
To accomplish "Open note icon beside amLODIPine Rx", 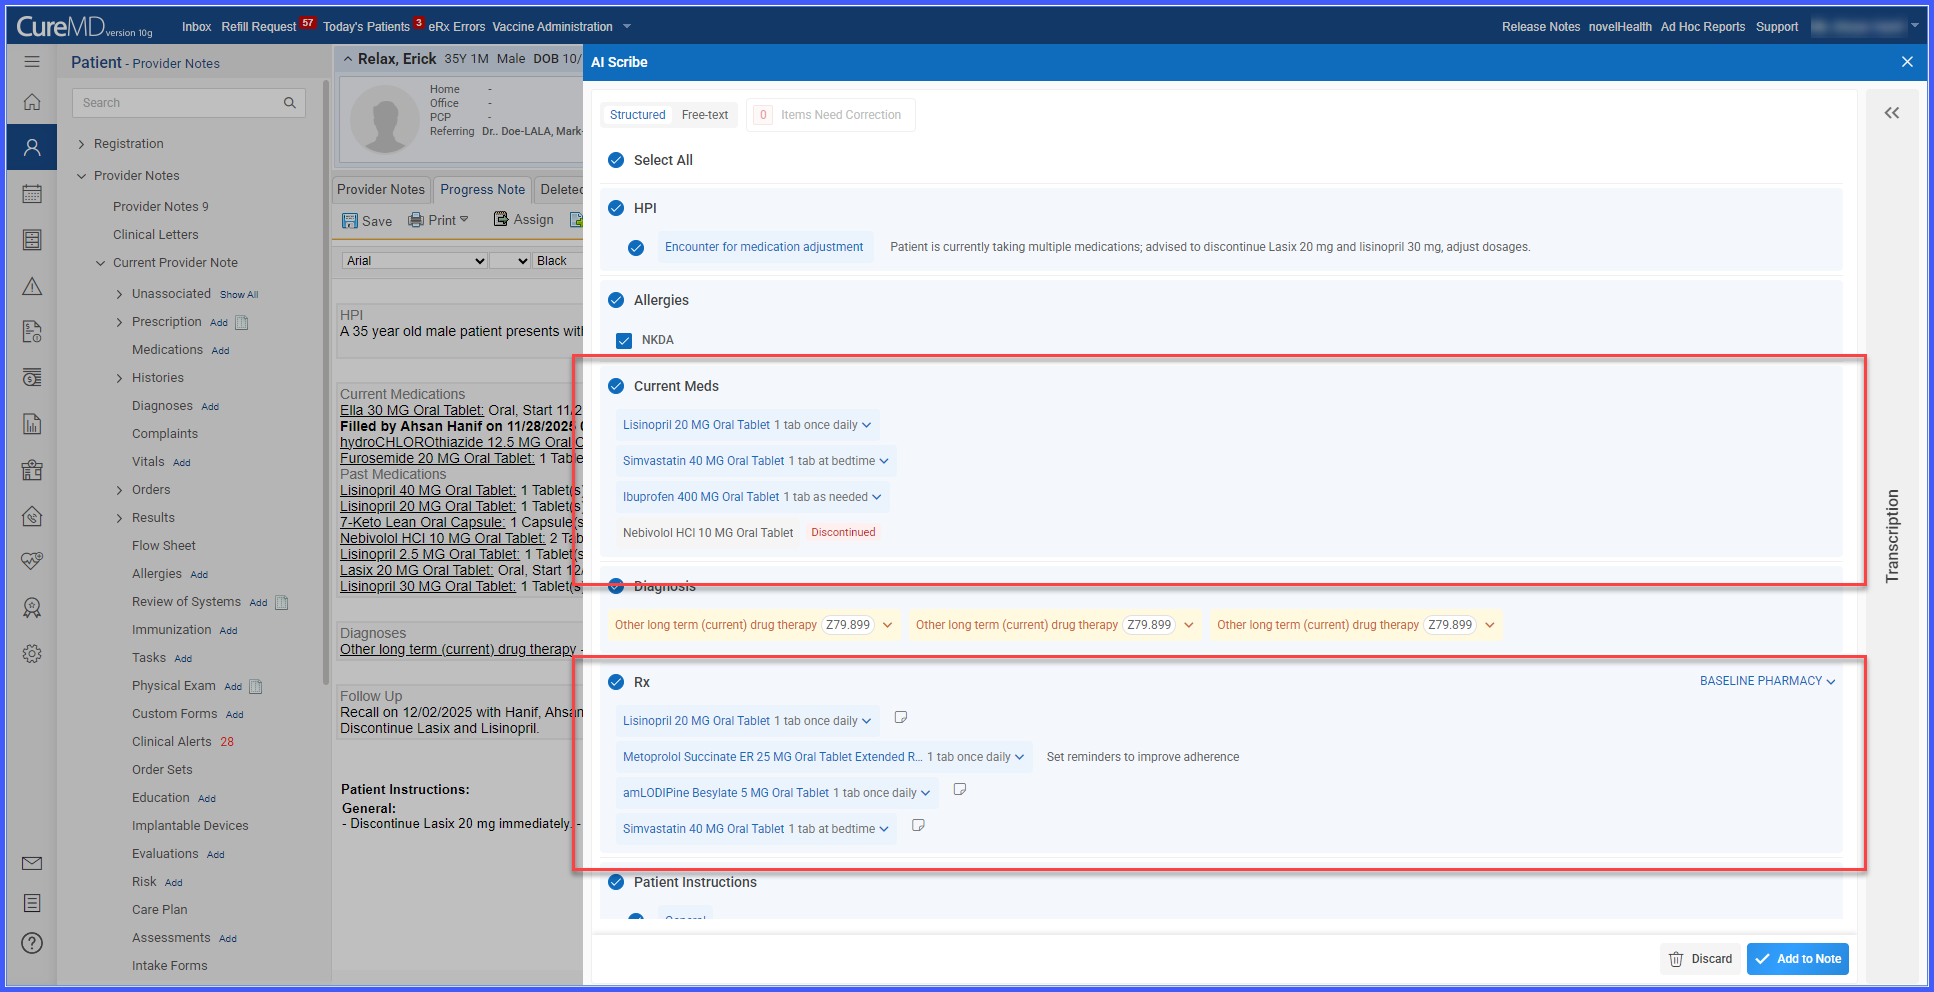I will [960, 790].
